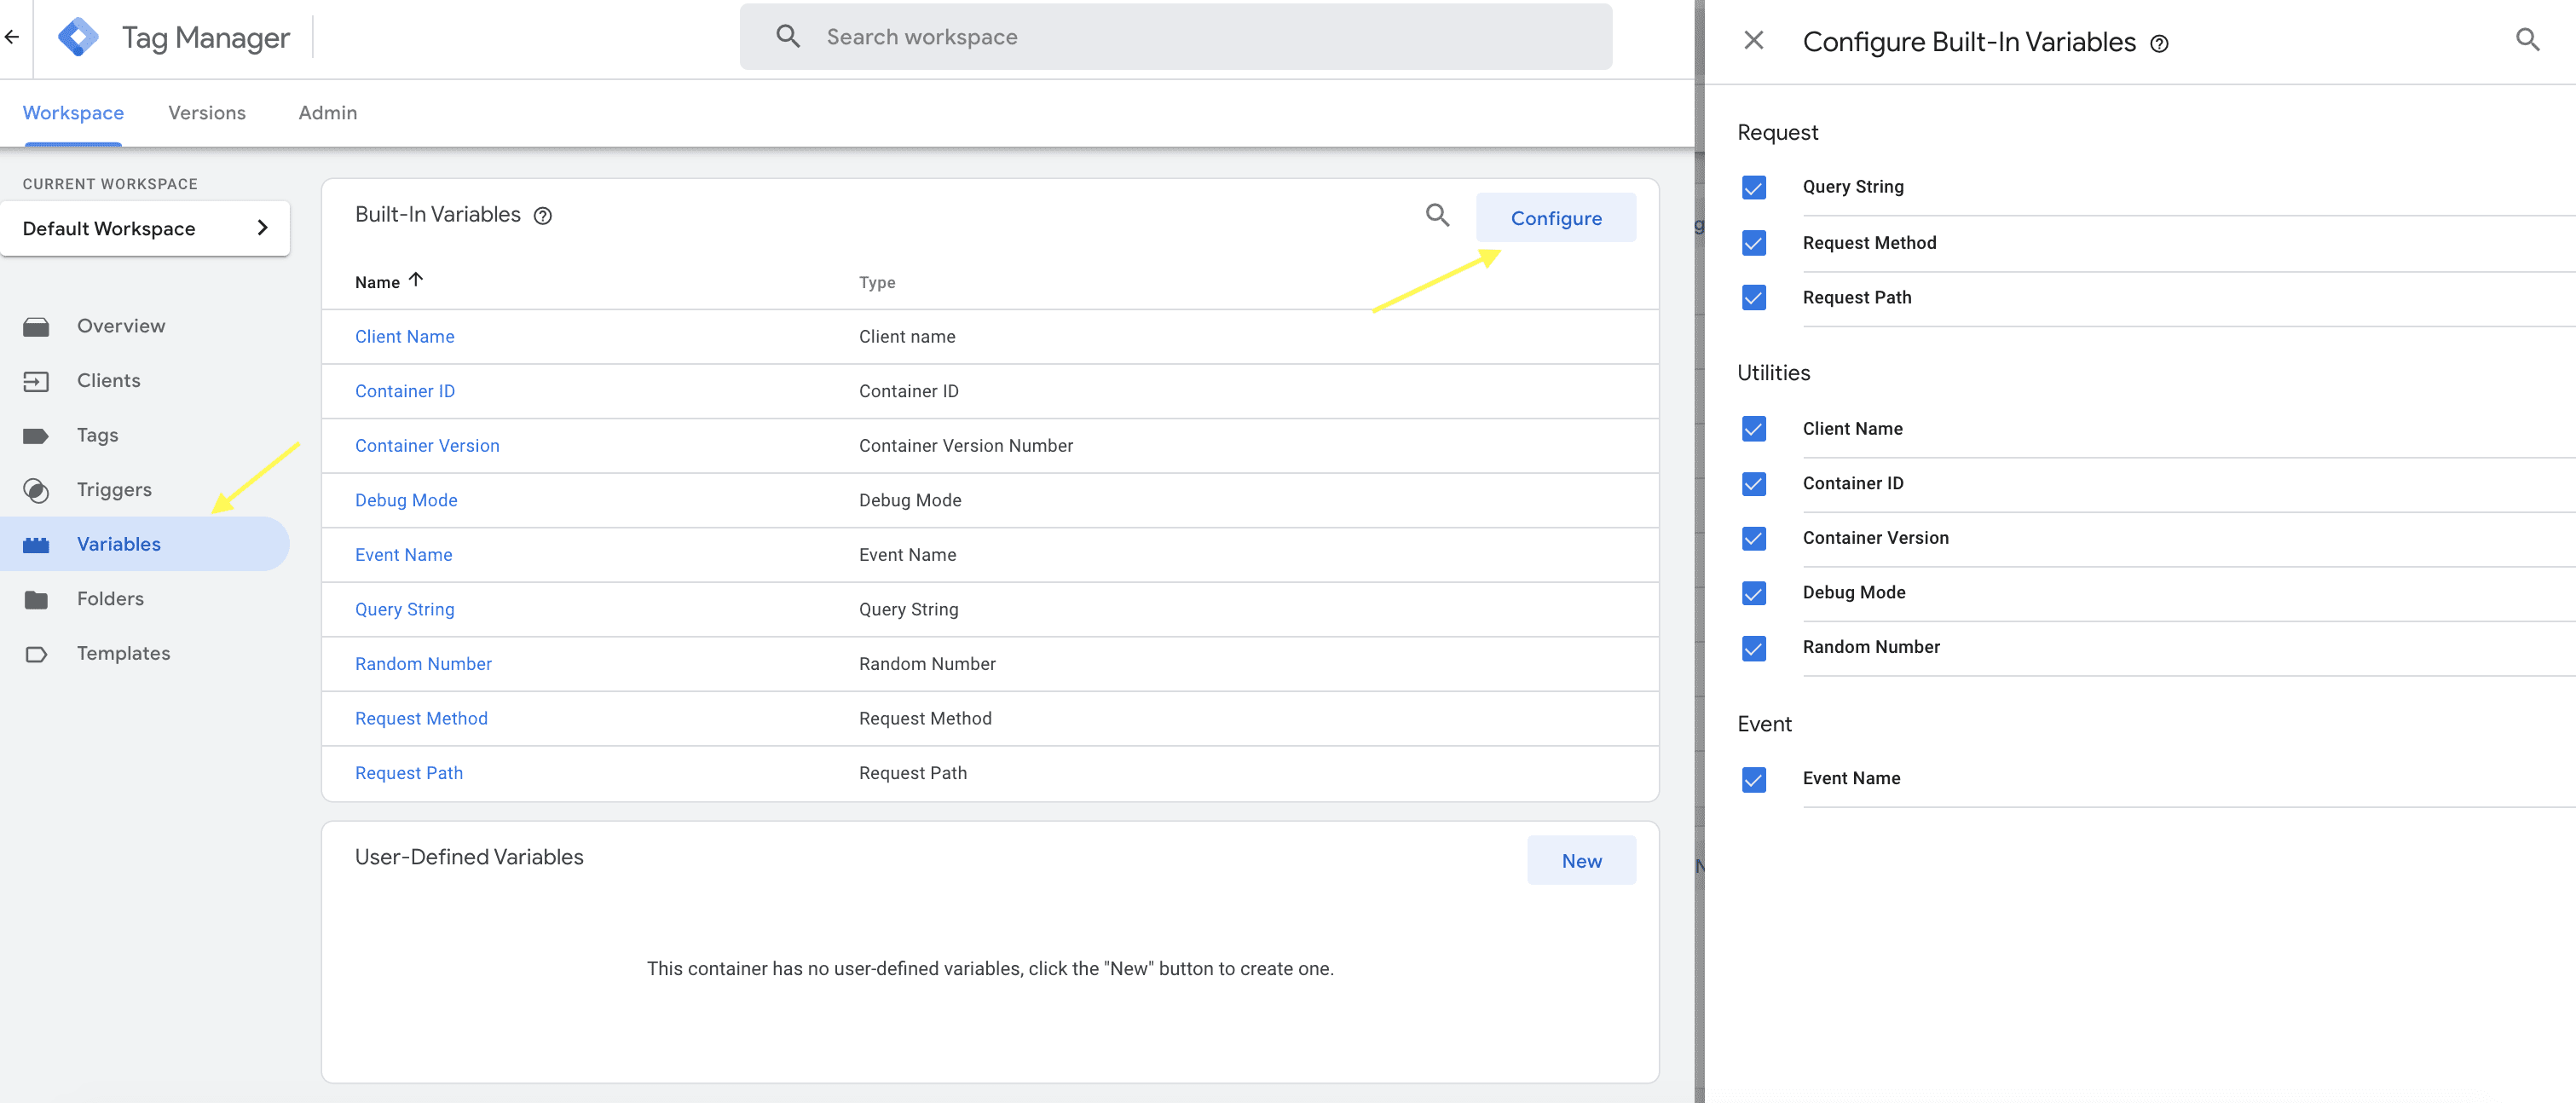2576x1103 pixels.
Task: Click help icon next to Configure Built-In Variables
Action: click(2159, 44)
